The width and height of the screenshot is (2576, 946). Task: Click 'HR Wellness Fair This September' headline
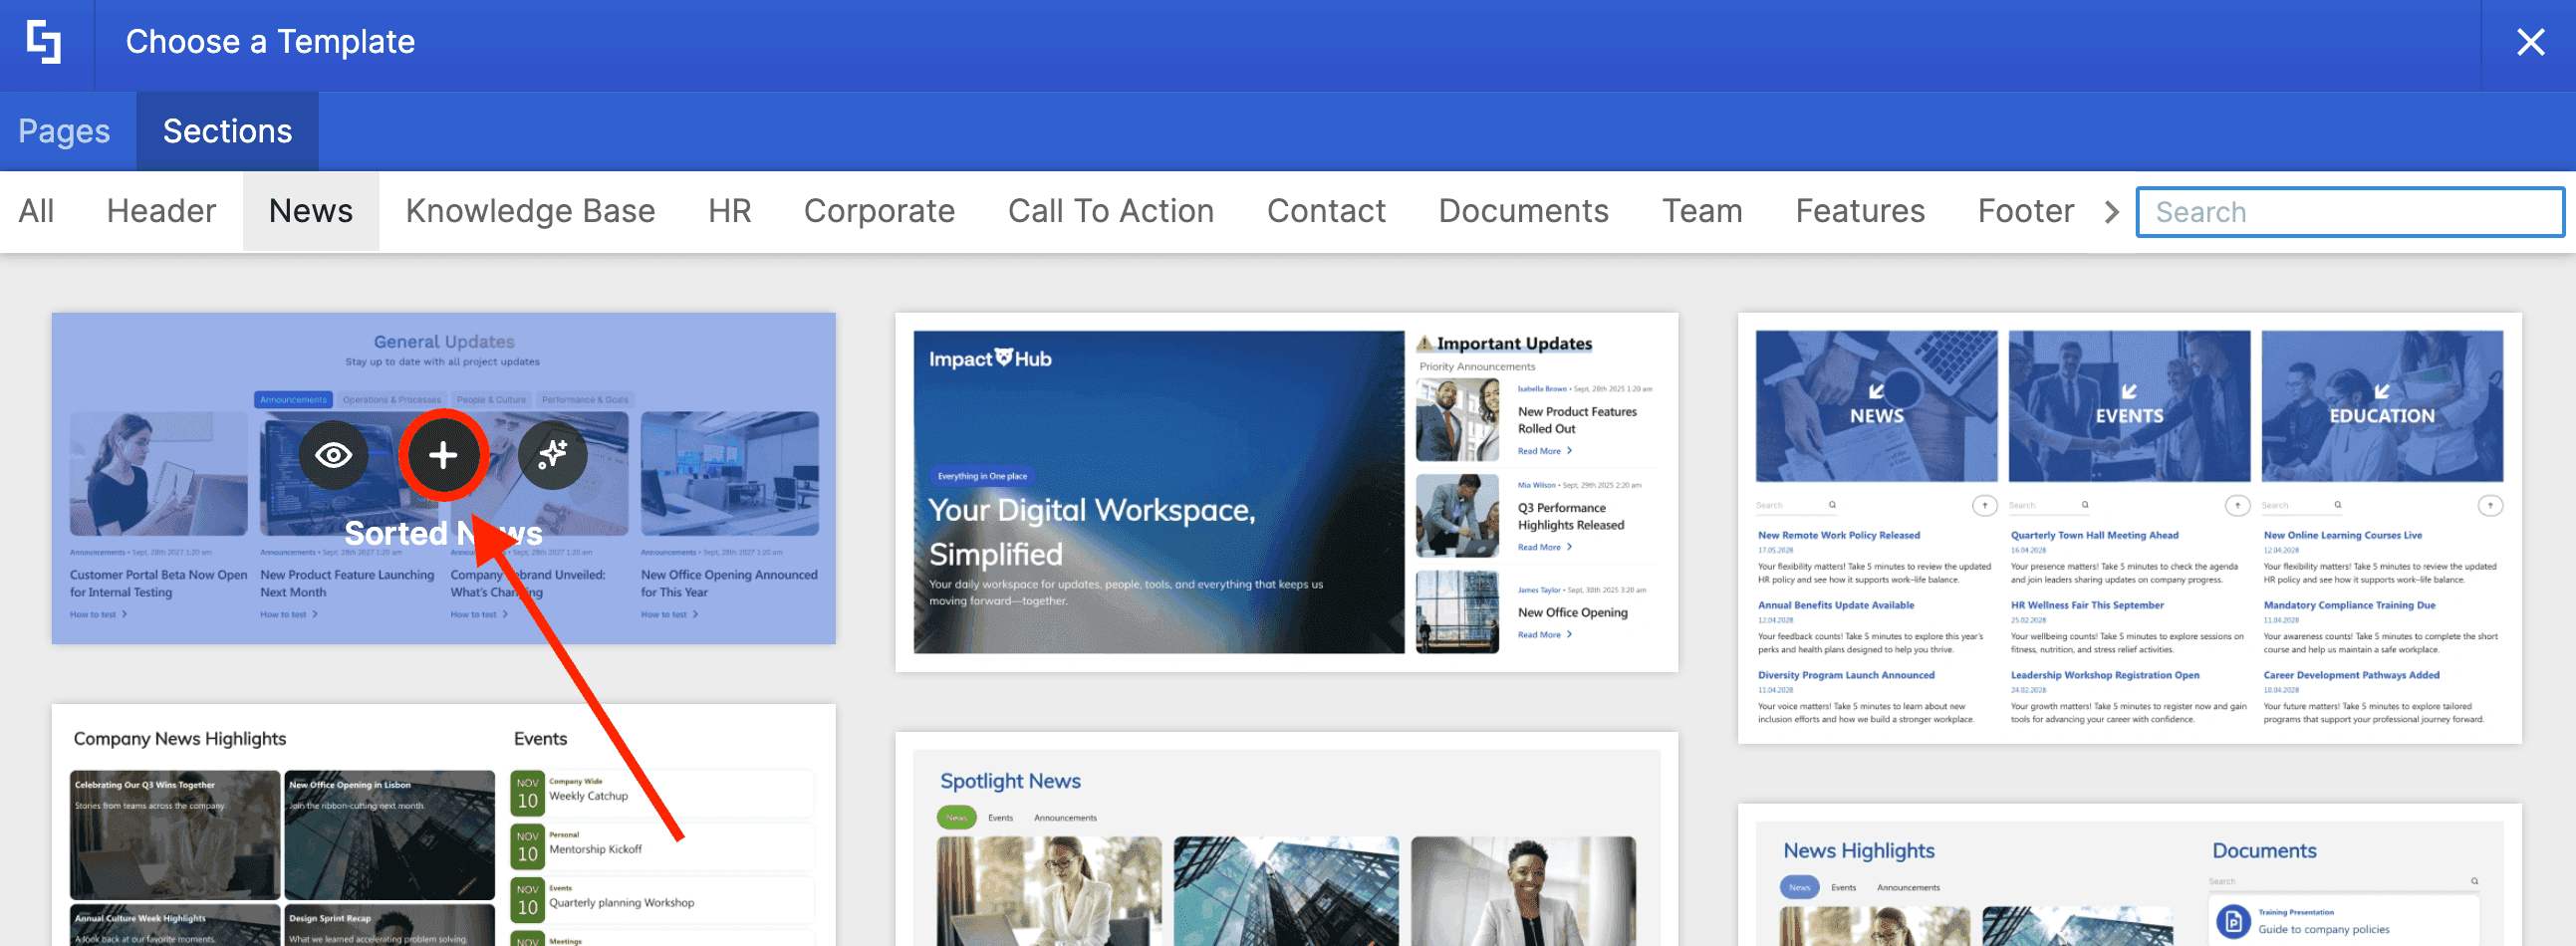click(2087, 605)
